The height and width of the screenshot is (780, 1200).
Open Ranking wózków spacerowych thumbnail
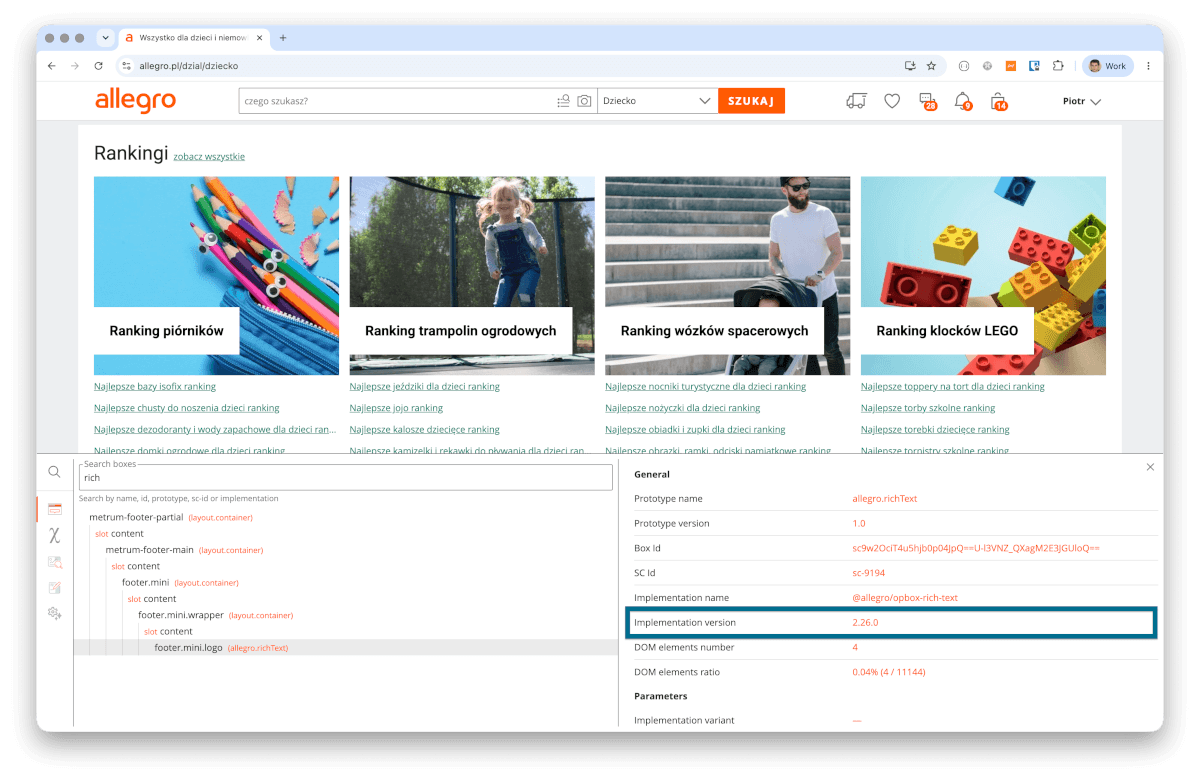pos(727,276)
